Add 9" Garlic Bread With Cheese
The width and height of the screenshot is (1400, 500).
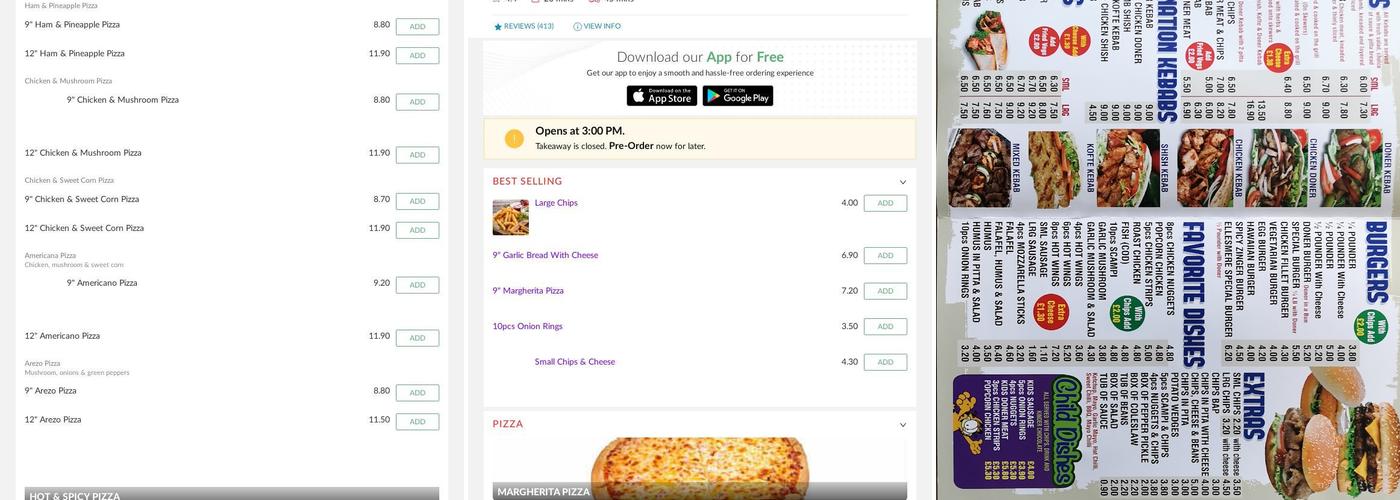click(x=885, y=255)
